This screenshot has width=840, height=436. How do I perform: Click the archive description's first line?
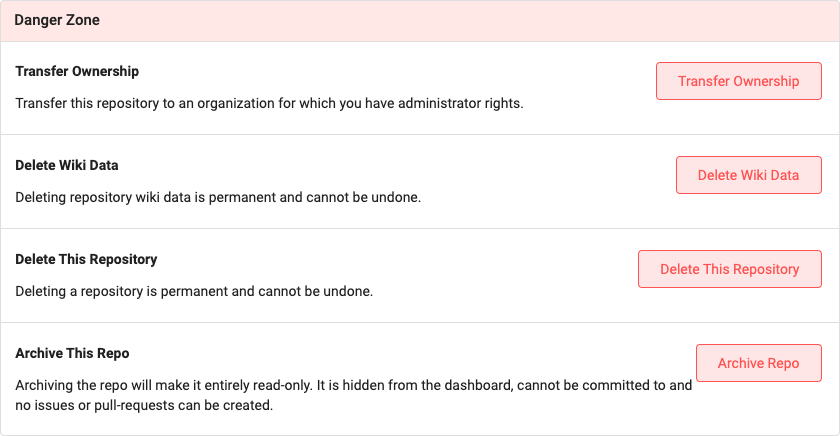point(353,385)
